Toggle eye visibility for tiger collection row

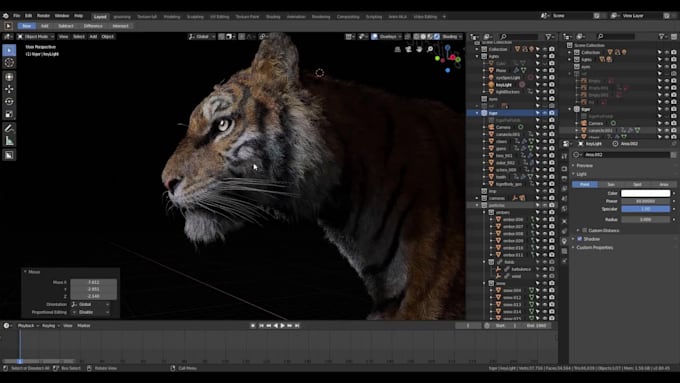pyautogui.click(x=545, y=113)
